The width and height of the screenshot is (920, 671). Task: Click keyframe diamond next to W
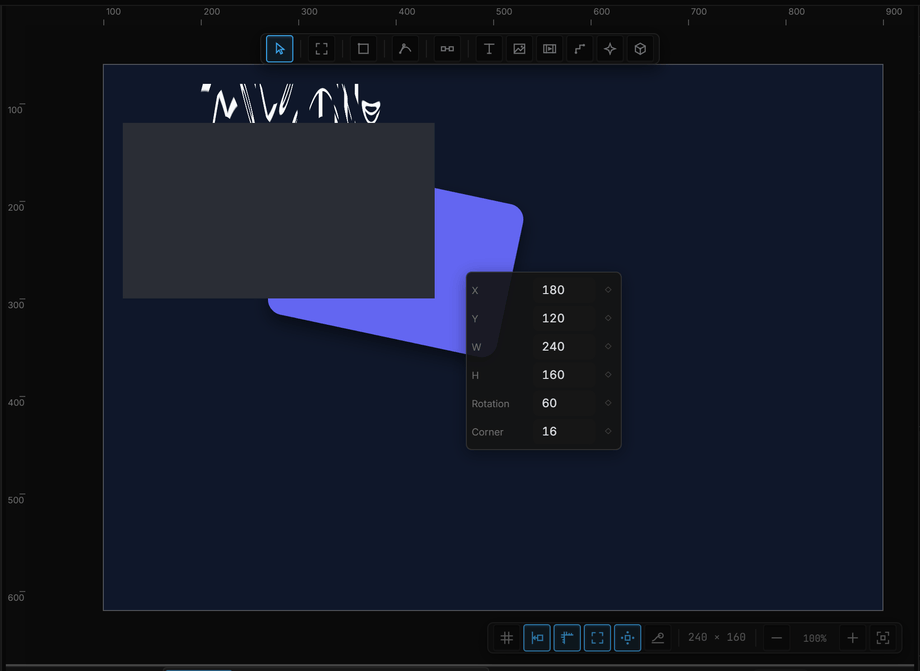[608, 346]
